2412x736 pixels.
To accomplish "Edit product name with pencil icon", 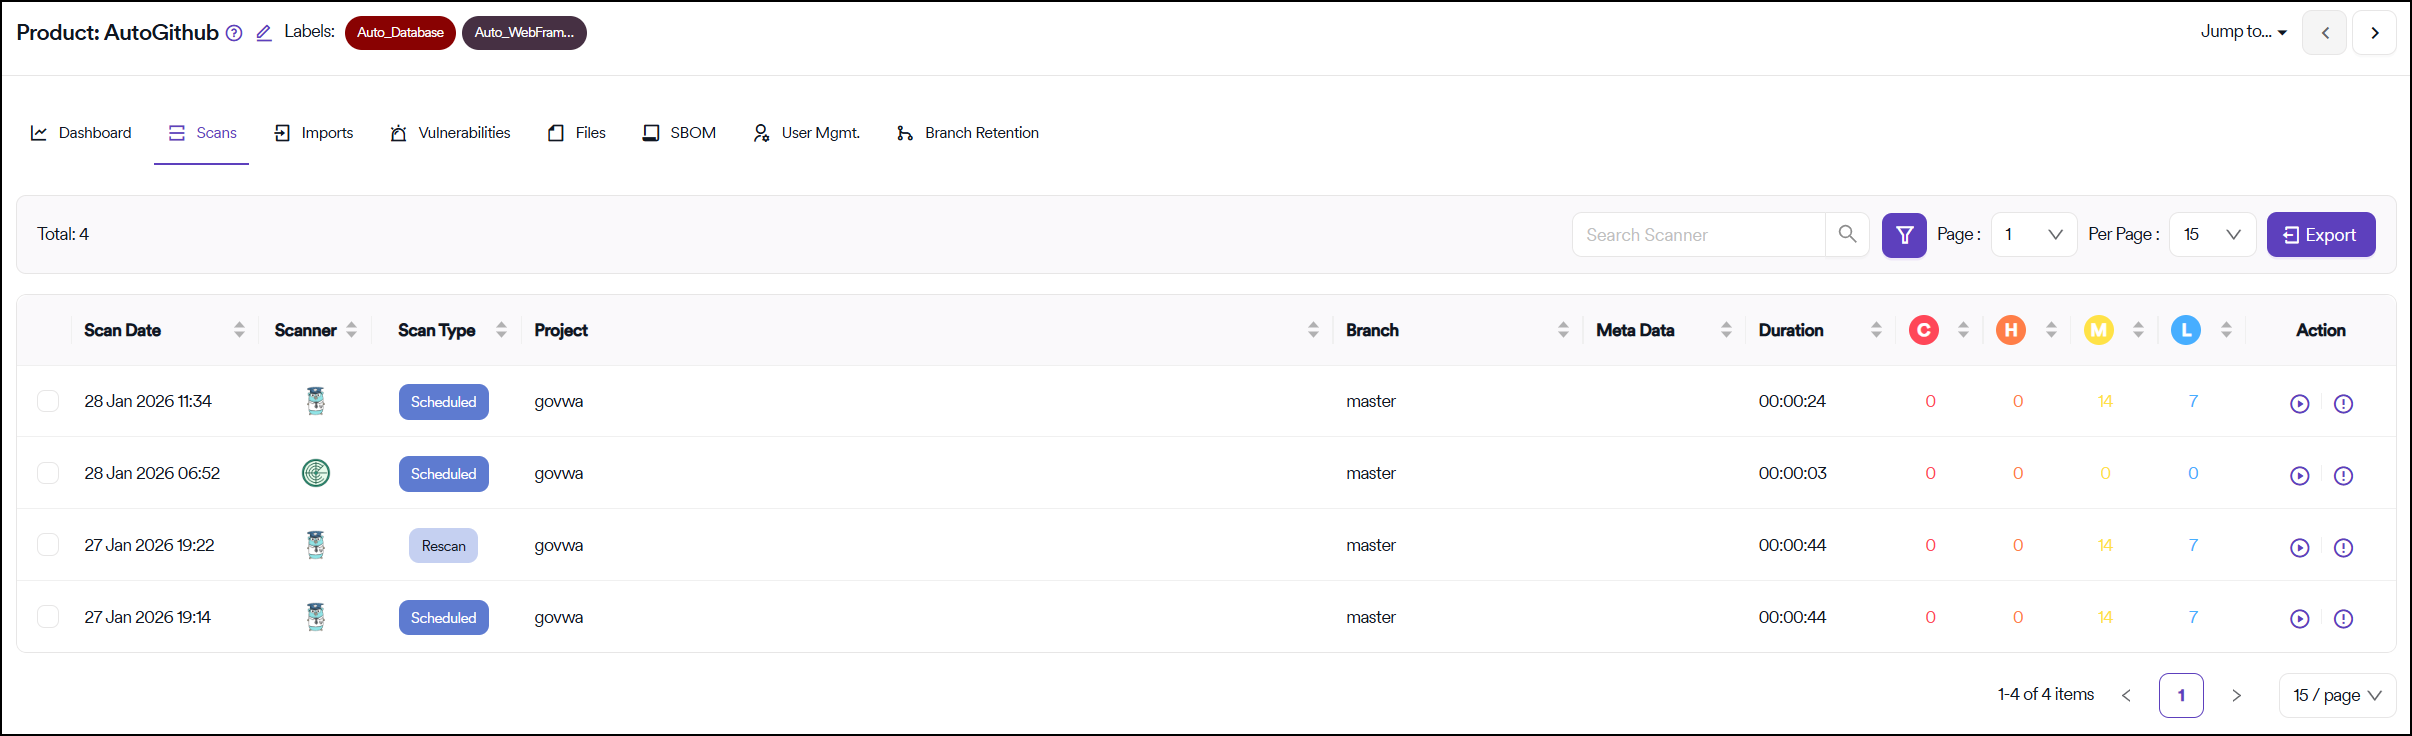I will pyautogui.click(x=264, y=33).
